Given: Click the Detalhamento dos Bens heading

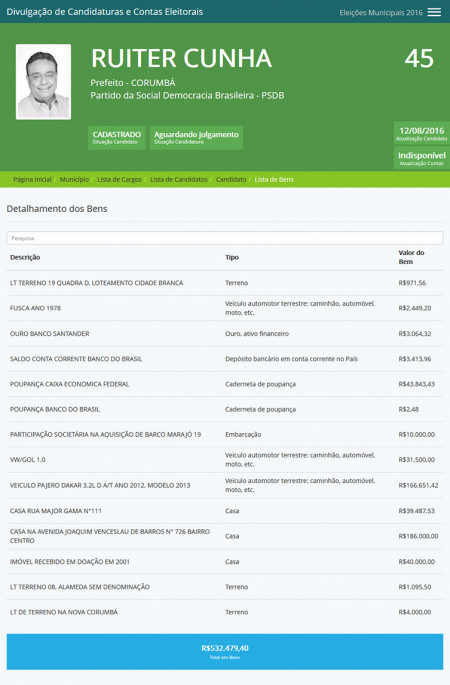Looking at the screenshot, I should (57, 209).
